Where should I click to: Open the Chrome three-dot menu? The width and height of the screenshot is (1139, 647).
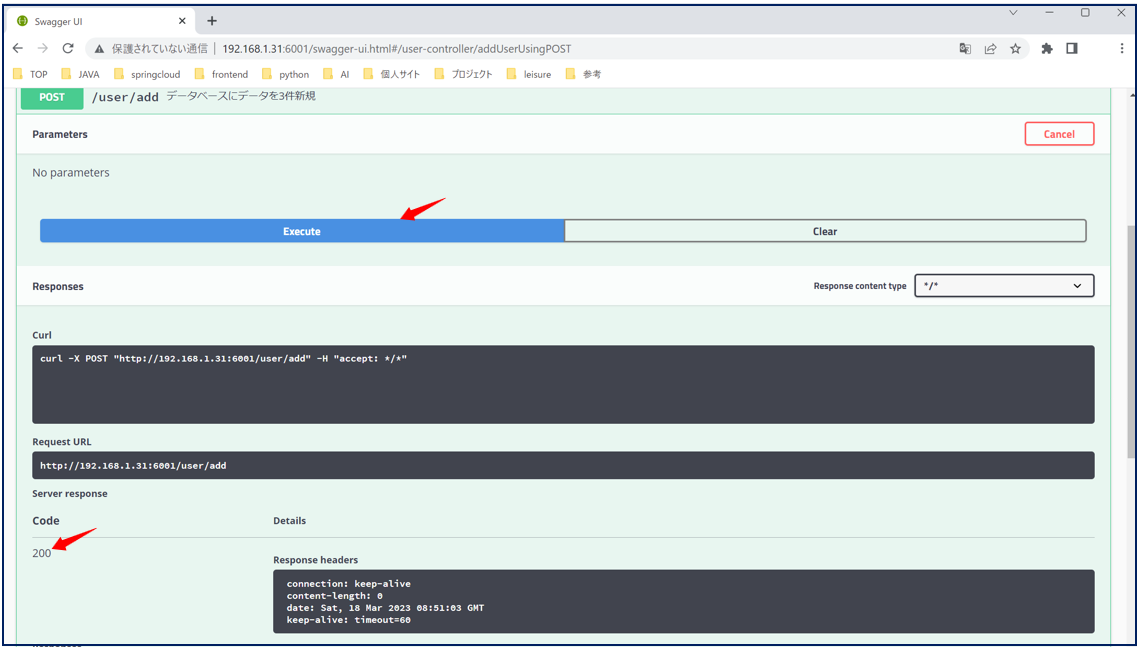(1123, 49)
